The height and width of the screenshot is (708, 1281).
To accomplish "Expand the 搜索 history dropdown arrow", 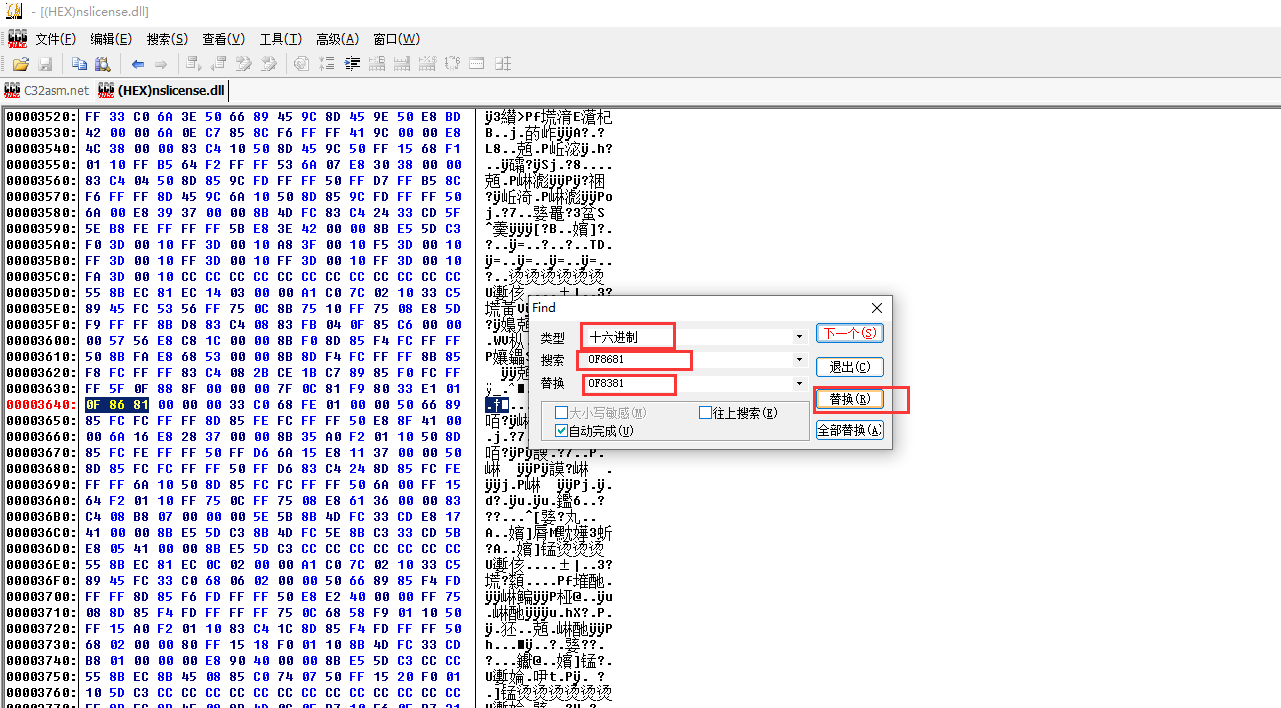I will [x=799, y=360].
